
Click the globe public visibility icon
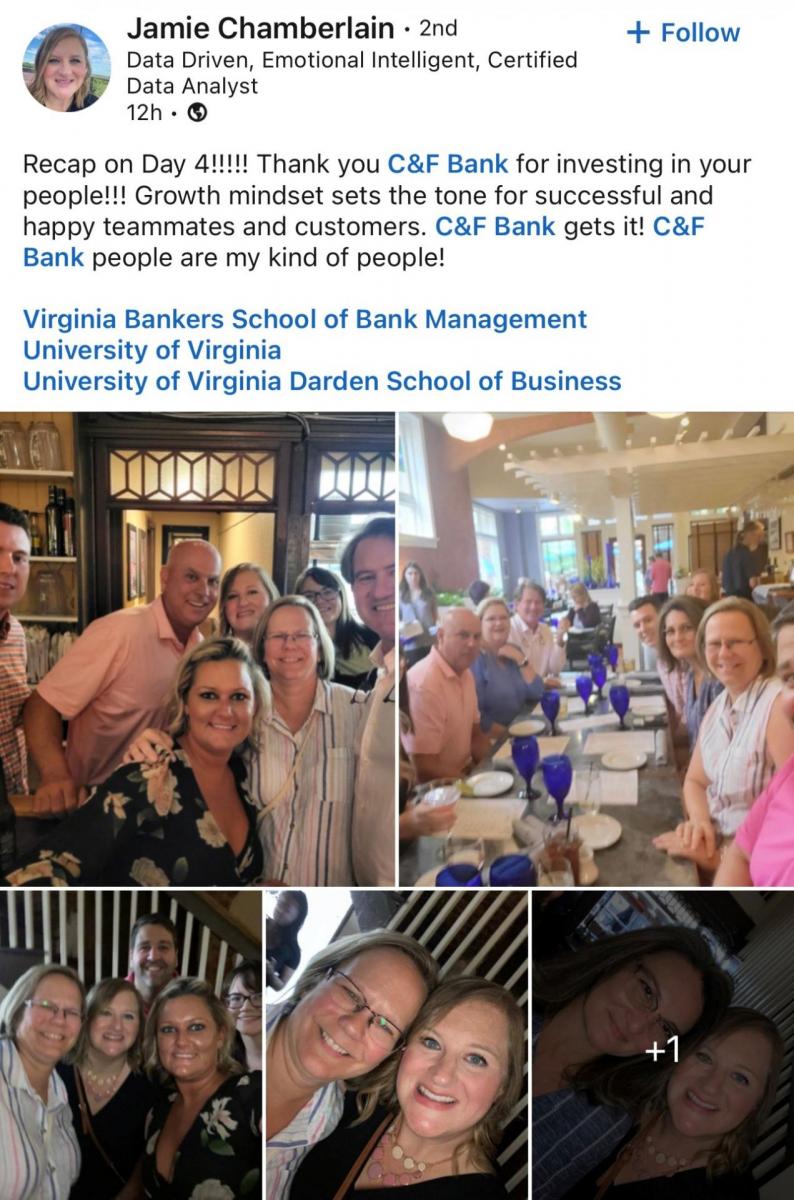click(198, 113)
